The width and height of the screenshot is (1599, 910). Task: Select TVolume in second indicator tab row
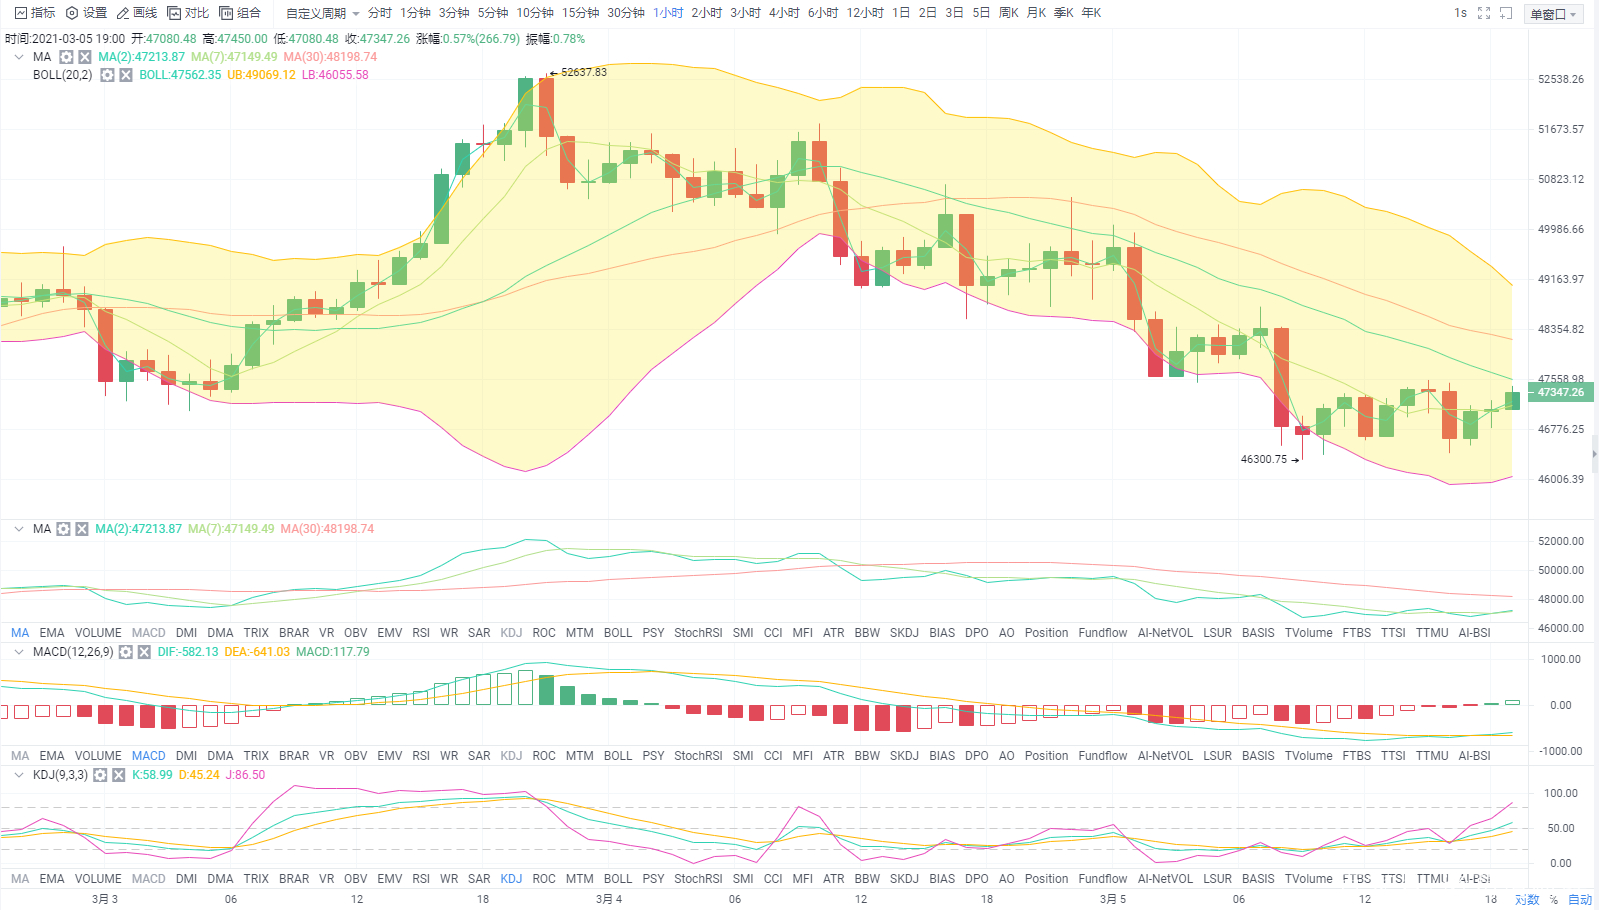click(x=1309, y=756)
